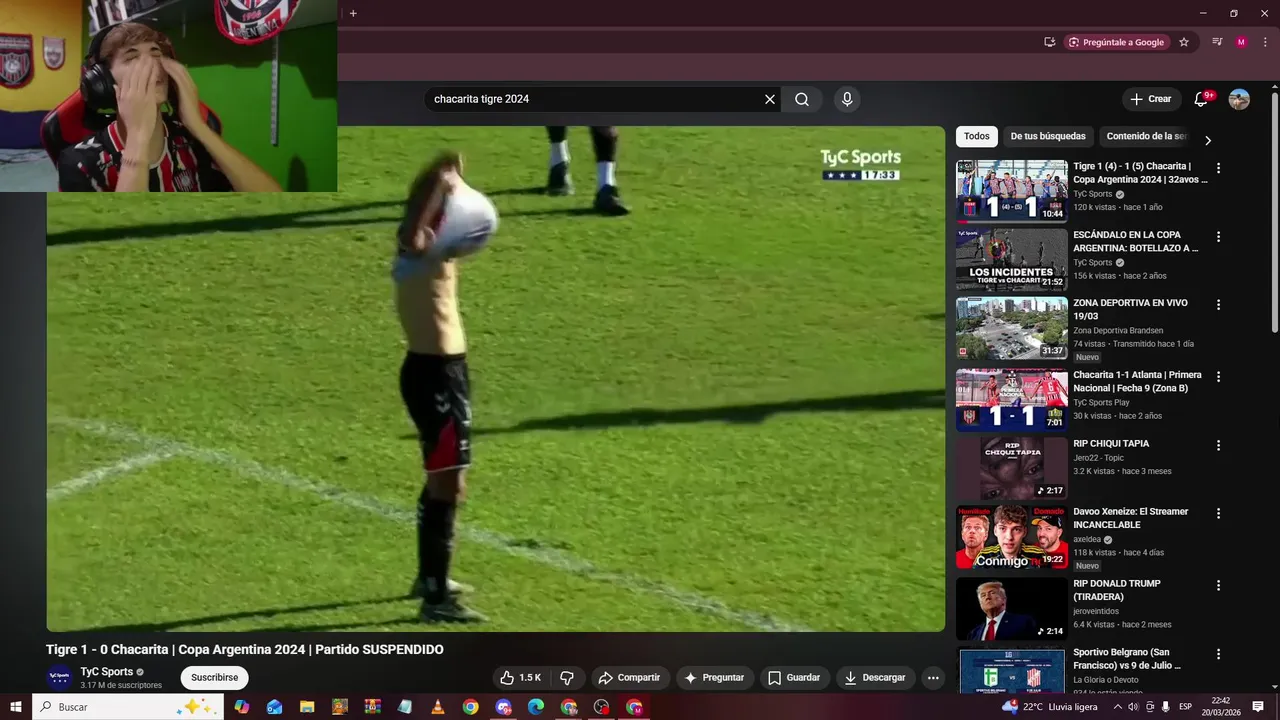Open options for ESCÁNDALO EN LA COPA video

click(1218, 237)
